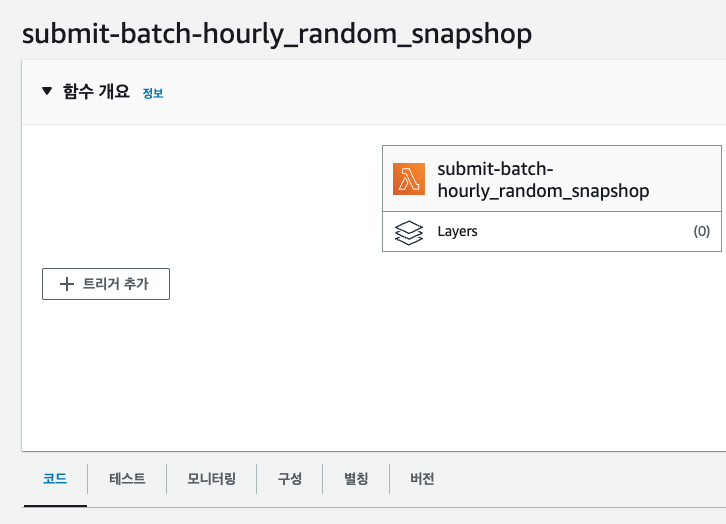
Task: Click the Layers count (0)
Action: pyautogui.click(x=701, y=231)
